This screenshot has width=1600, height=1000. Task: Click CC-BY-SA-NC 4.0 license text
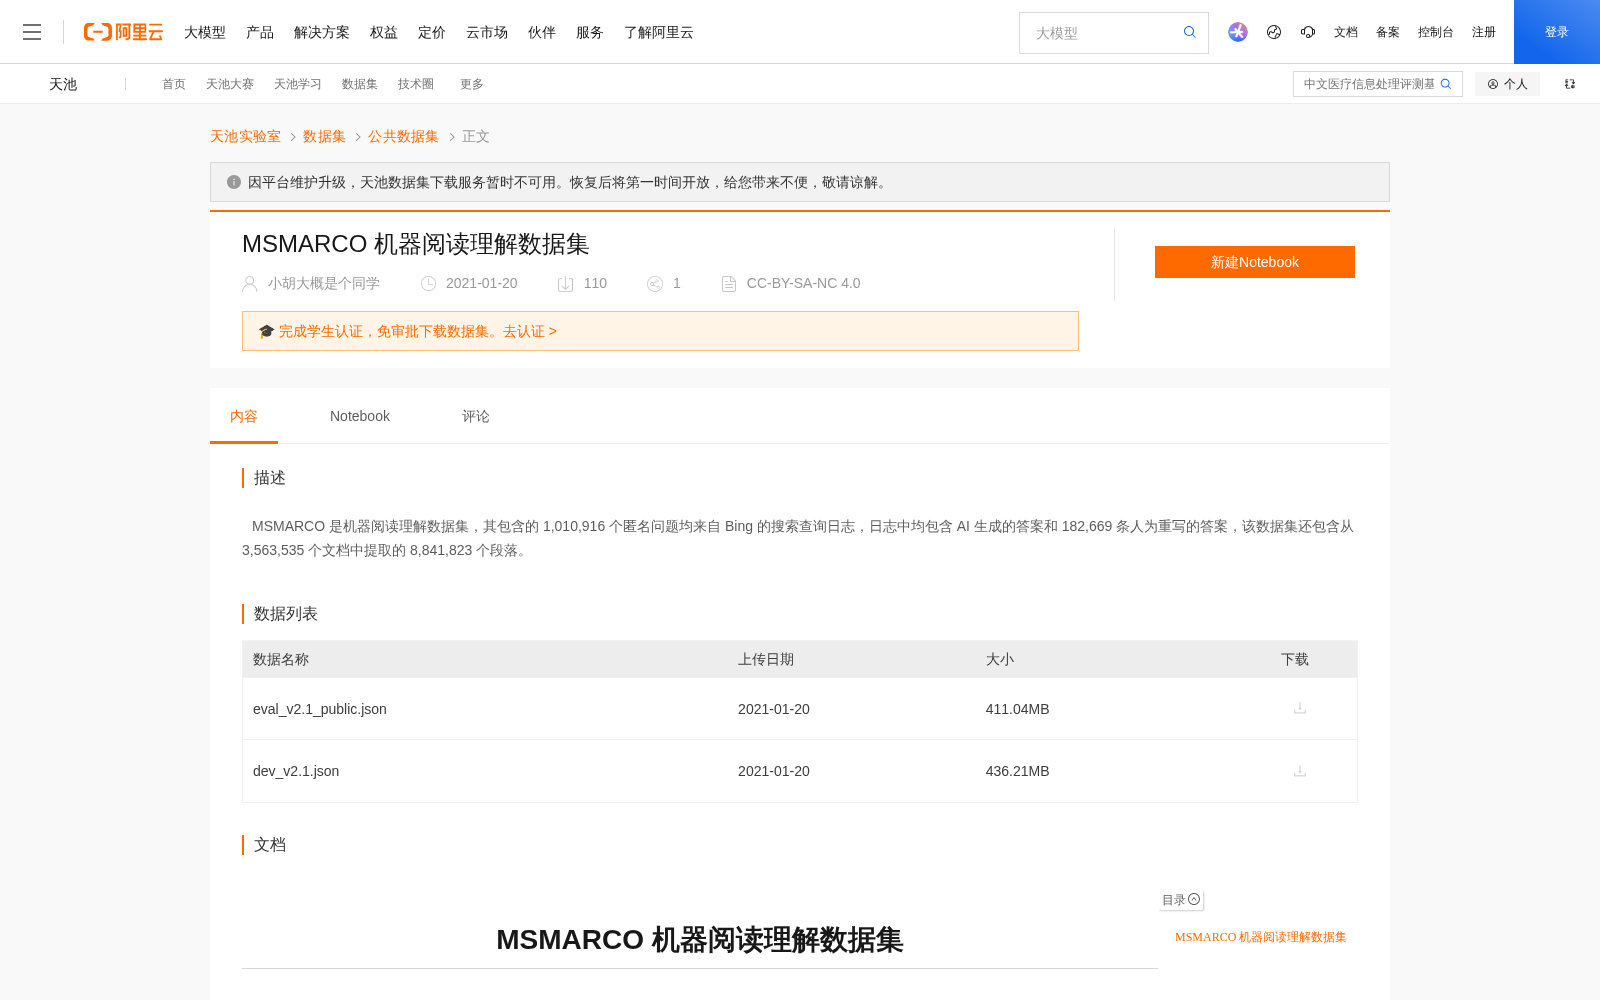click(803, 283)
